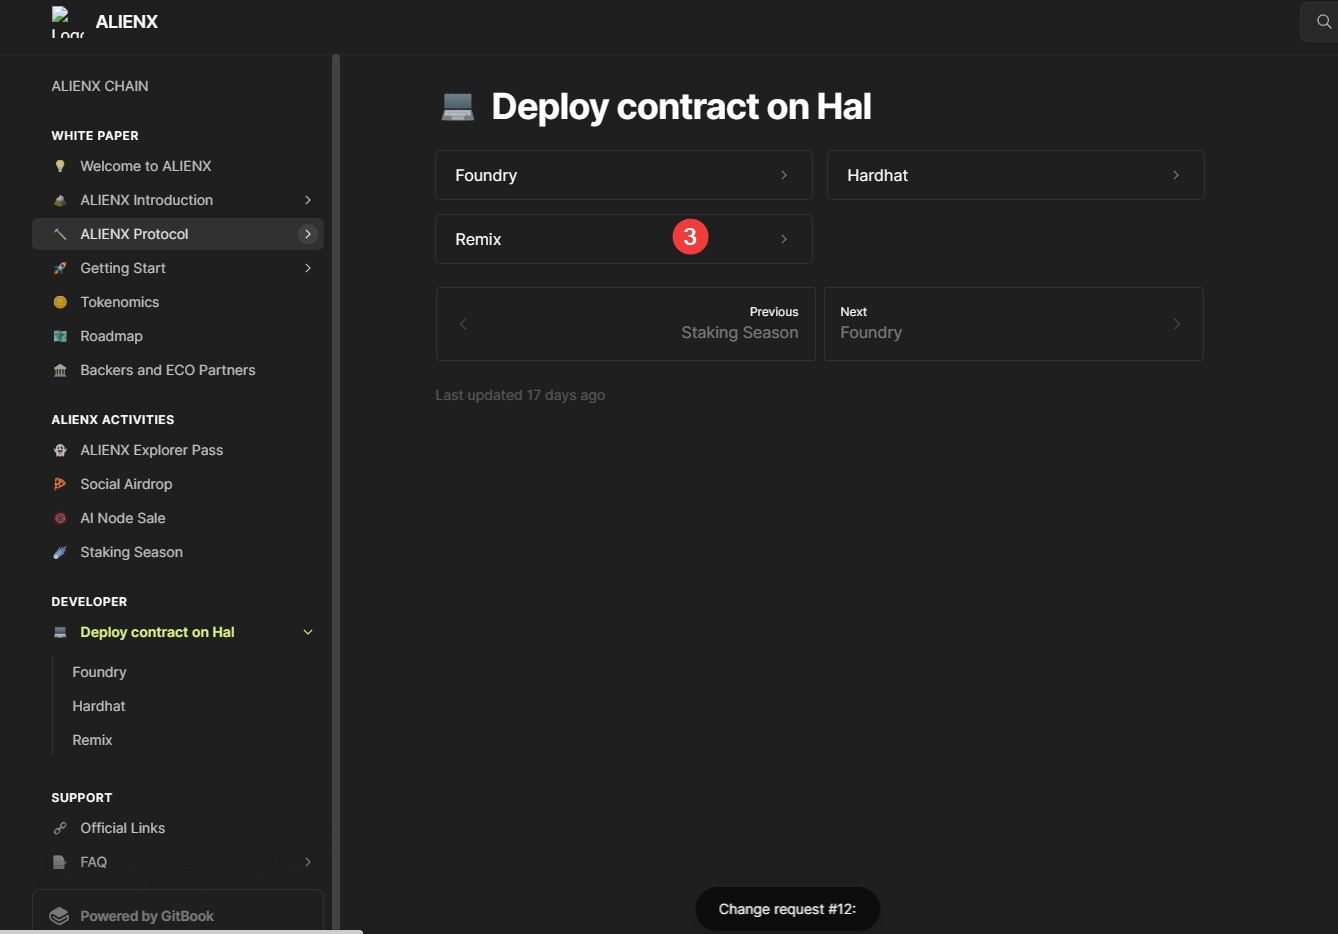Click the coin icon beside Tokenomics
The height and width of the screenshot is (934, 1338).
pos(60,302)
